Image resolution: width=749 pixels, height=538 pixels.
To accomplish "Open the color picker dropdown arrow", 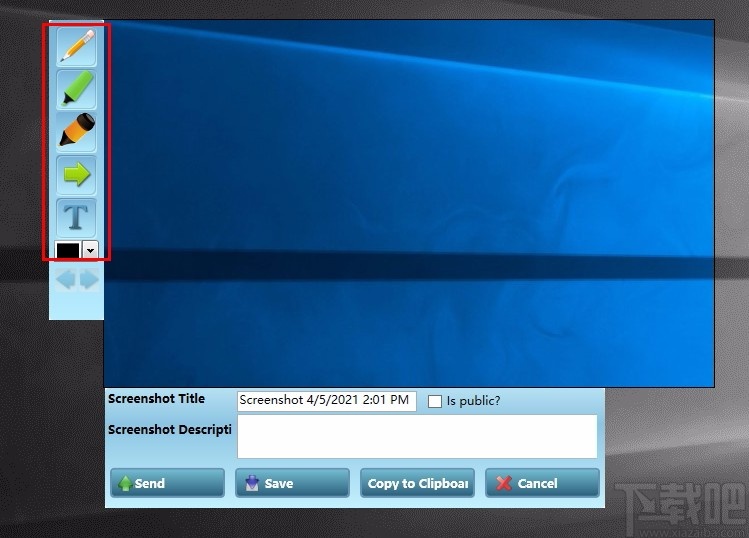I will coord(90,250).
